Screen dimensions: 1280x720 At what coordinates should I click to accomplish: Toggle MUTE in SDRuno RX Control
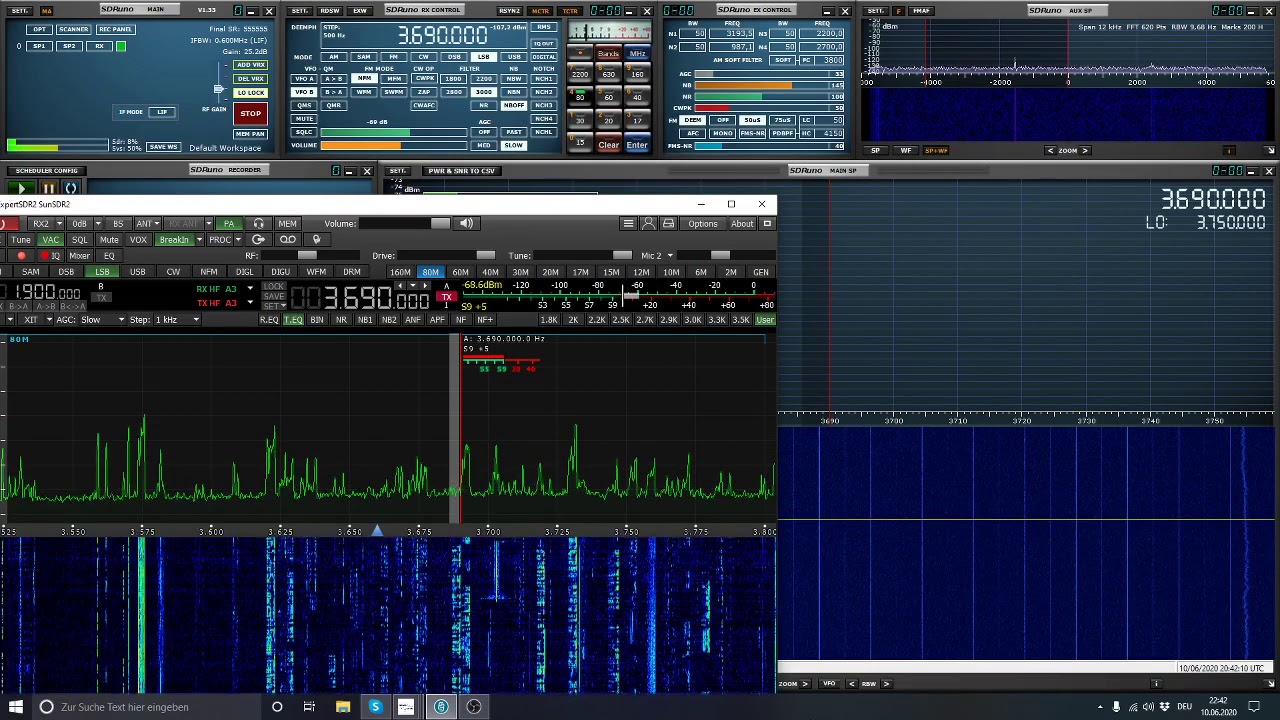tap(304, 119)
